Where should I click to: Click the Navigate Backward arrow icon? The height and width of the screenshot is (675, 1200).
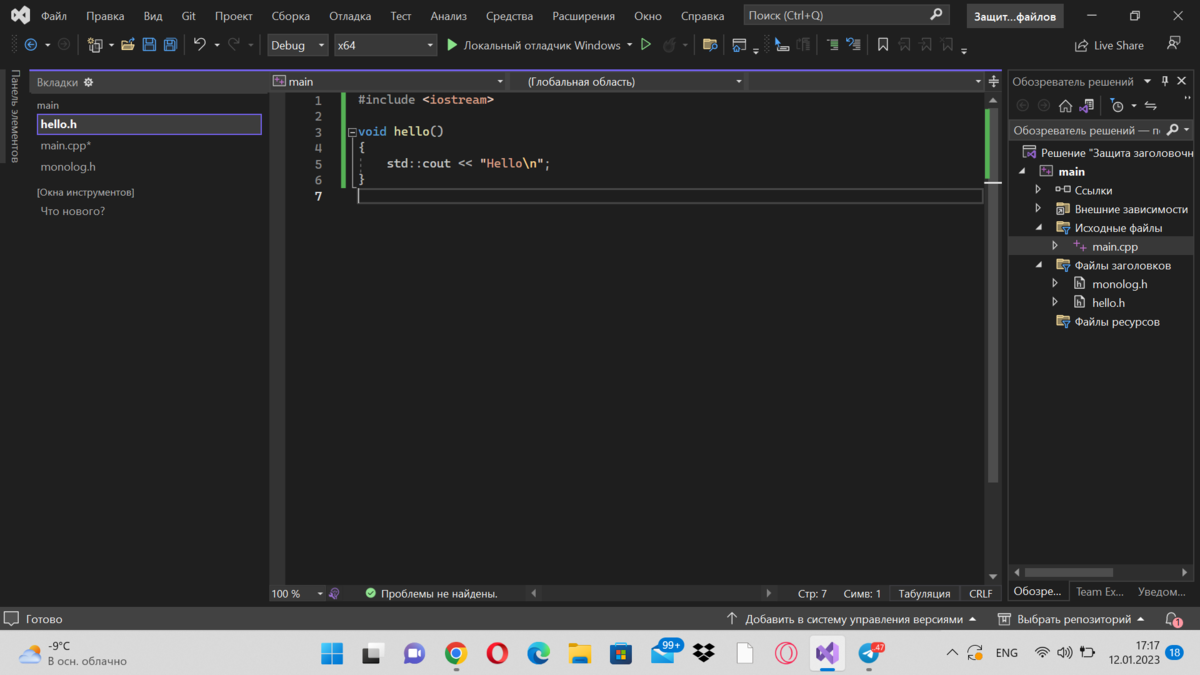tap(30, 45)
